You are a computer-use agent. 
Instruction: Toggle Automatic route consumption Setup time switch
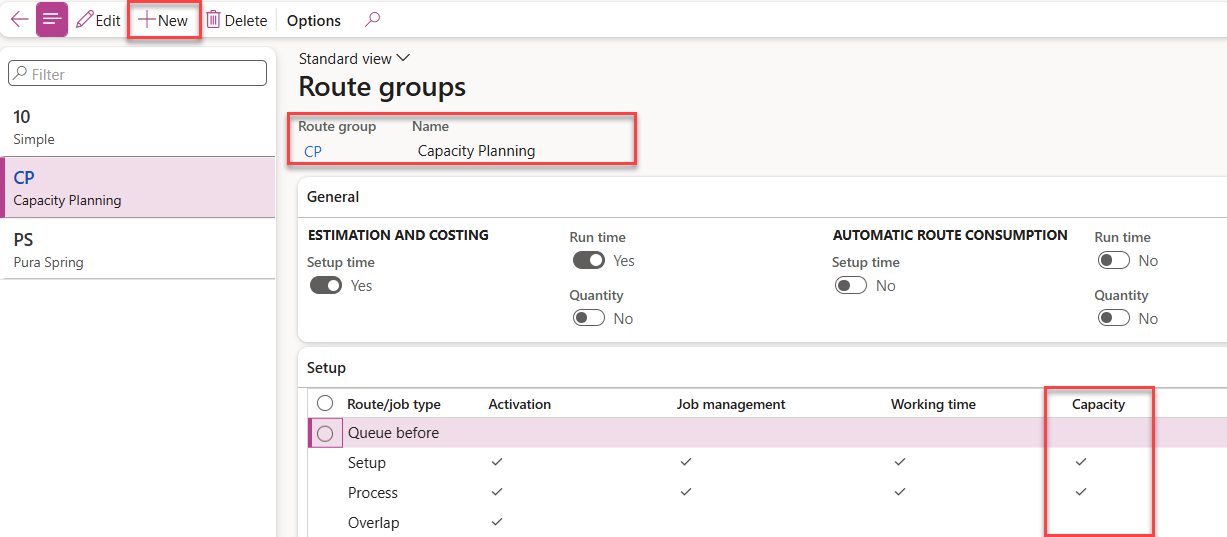coord(850,285)
